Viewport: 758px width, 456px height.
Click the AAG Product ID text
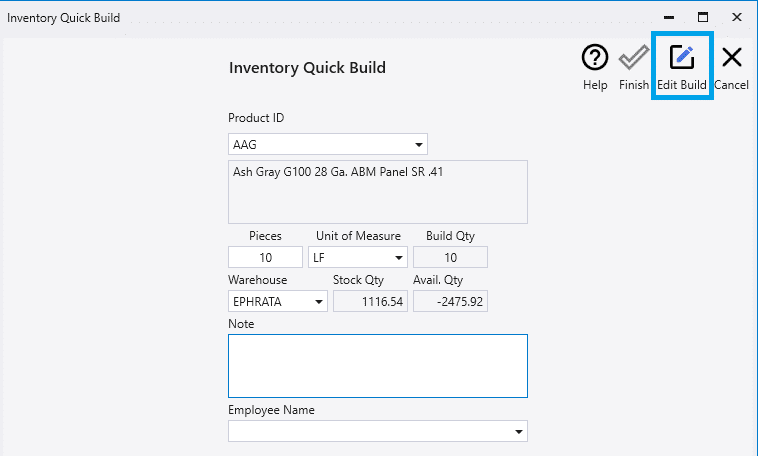(245, 145)
